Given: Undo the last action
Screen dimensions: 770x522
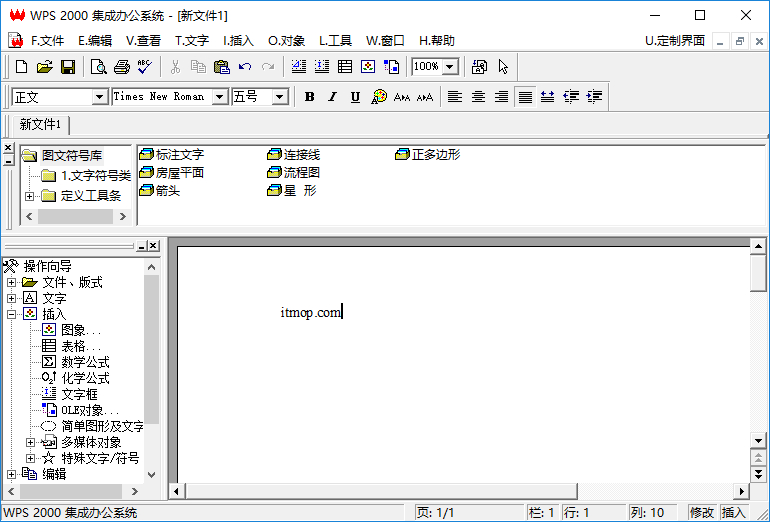Looking at the screenshot, I should click(245, 66).
